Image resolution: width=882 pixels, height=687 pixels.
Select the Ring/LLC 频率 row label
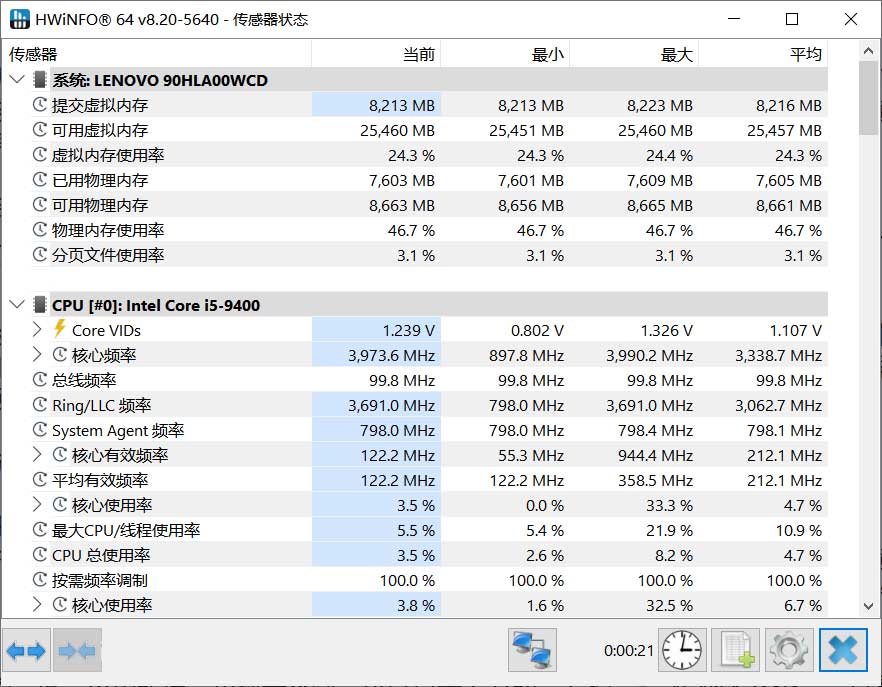(102, 405)
